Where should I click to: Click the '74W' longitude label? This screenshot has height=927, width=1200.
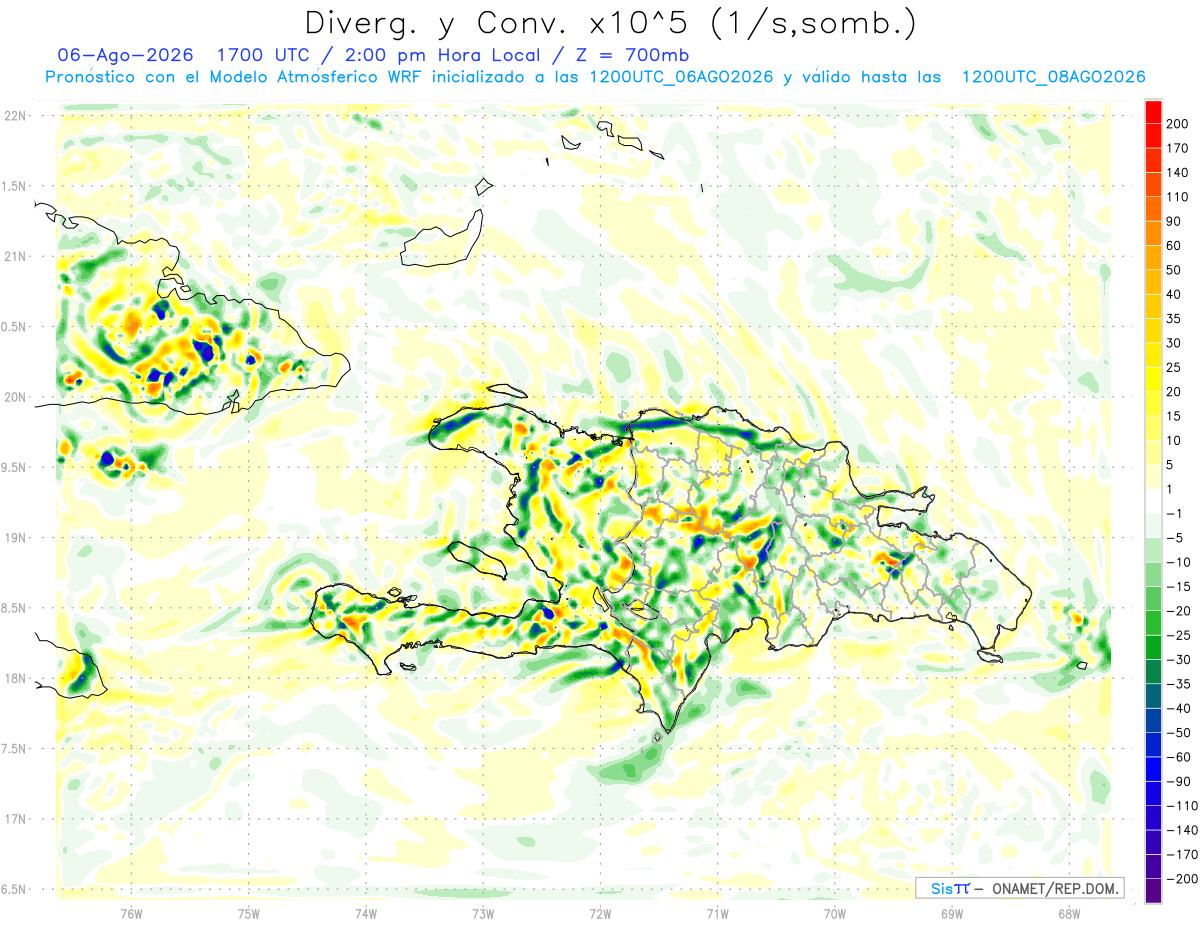tap(366, 913)
